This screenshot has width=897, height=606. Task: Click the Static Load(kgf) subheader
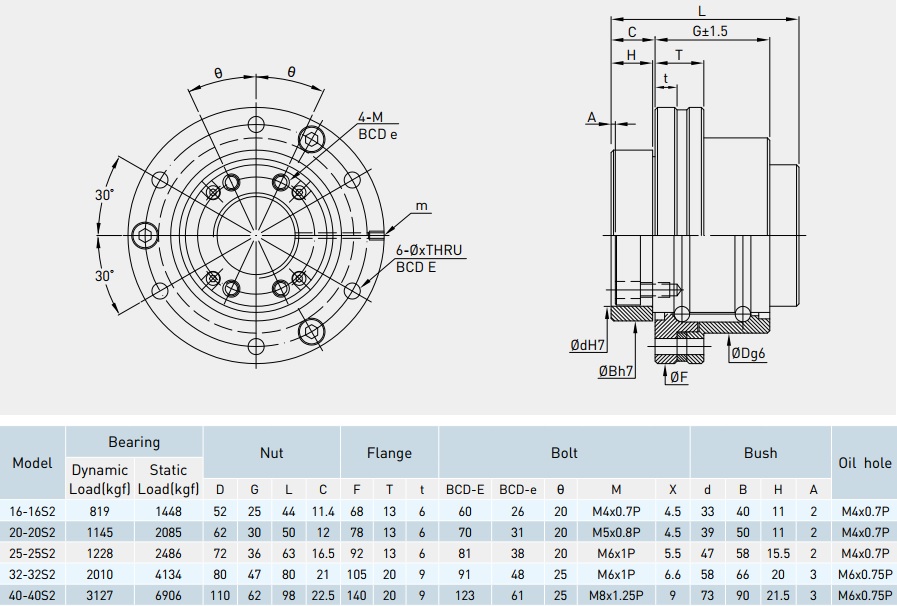point(168,479)
